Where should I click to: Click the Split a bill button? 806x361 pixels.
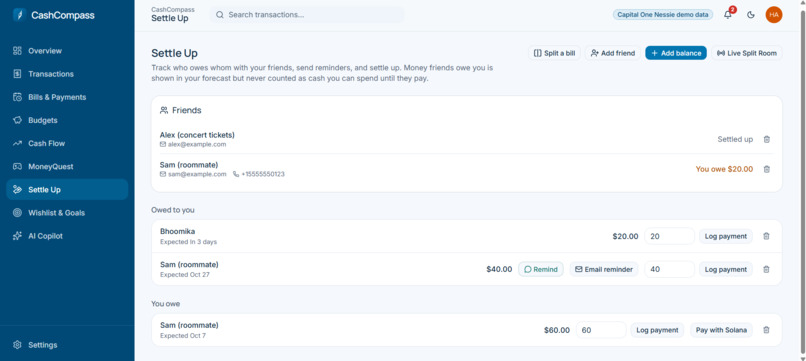(554, 53)
